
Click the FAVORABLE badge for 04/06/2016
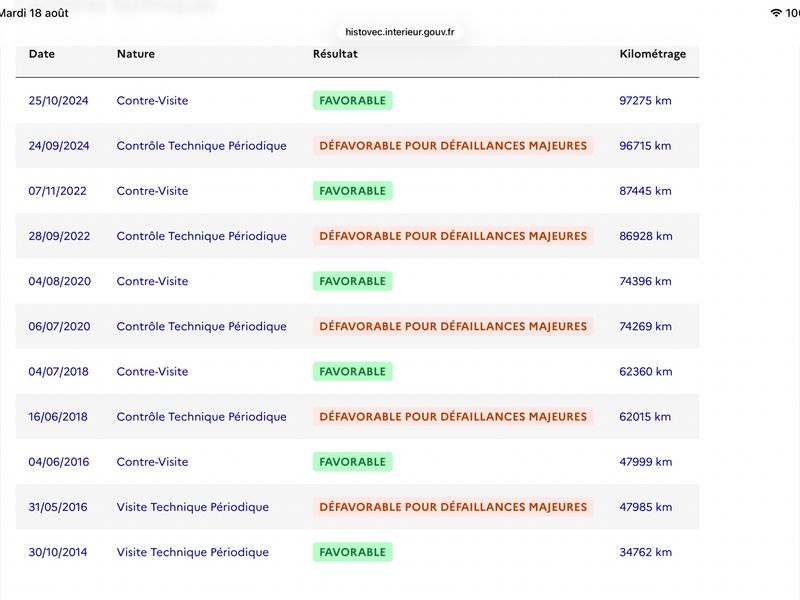click(x=353, y=462)
